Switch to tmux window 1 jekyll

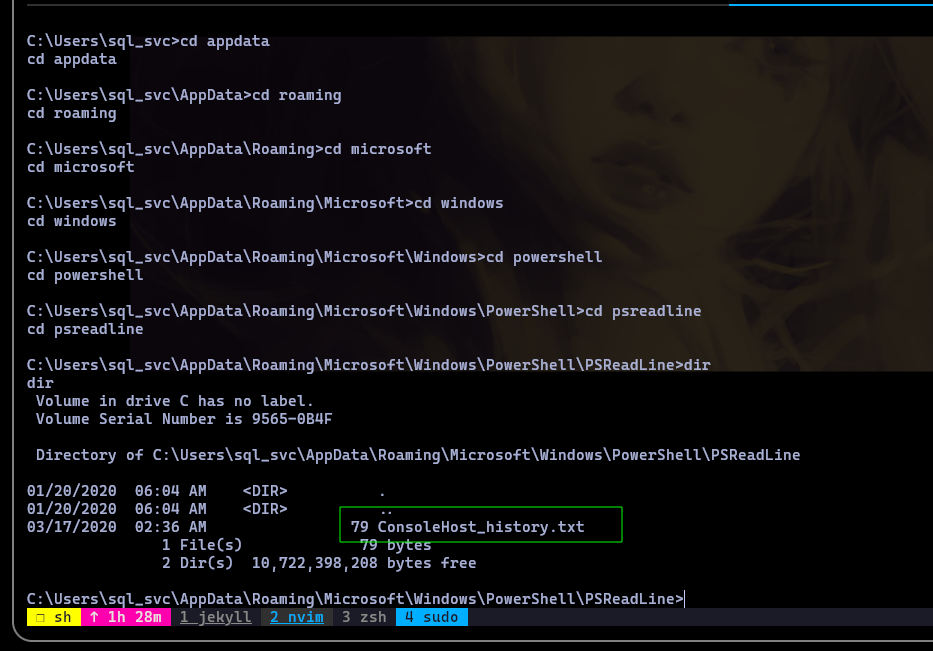[215, 617]
